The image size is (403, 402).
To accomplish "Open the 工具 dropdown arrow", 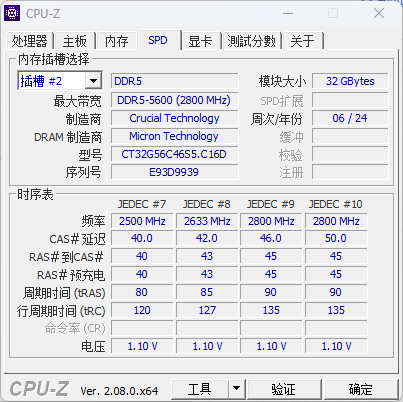I will (x=236, y=389).
